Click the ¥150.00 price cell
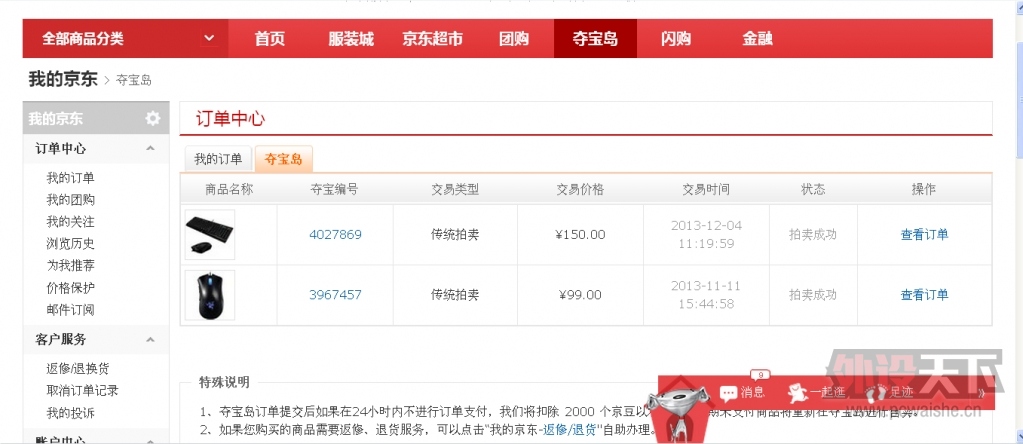The image size is (1023, 444). pos(580,235)
